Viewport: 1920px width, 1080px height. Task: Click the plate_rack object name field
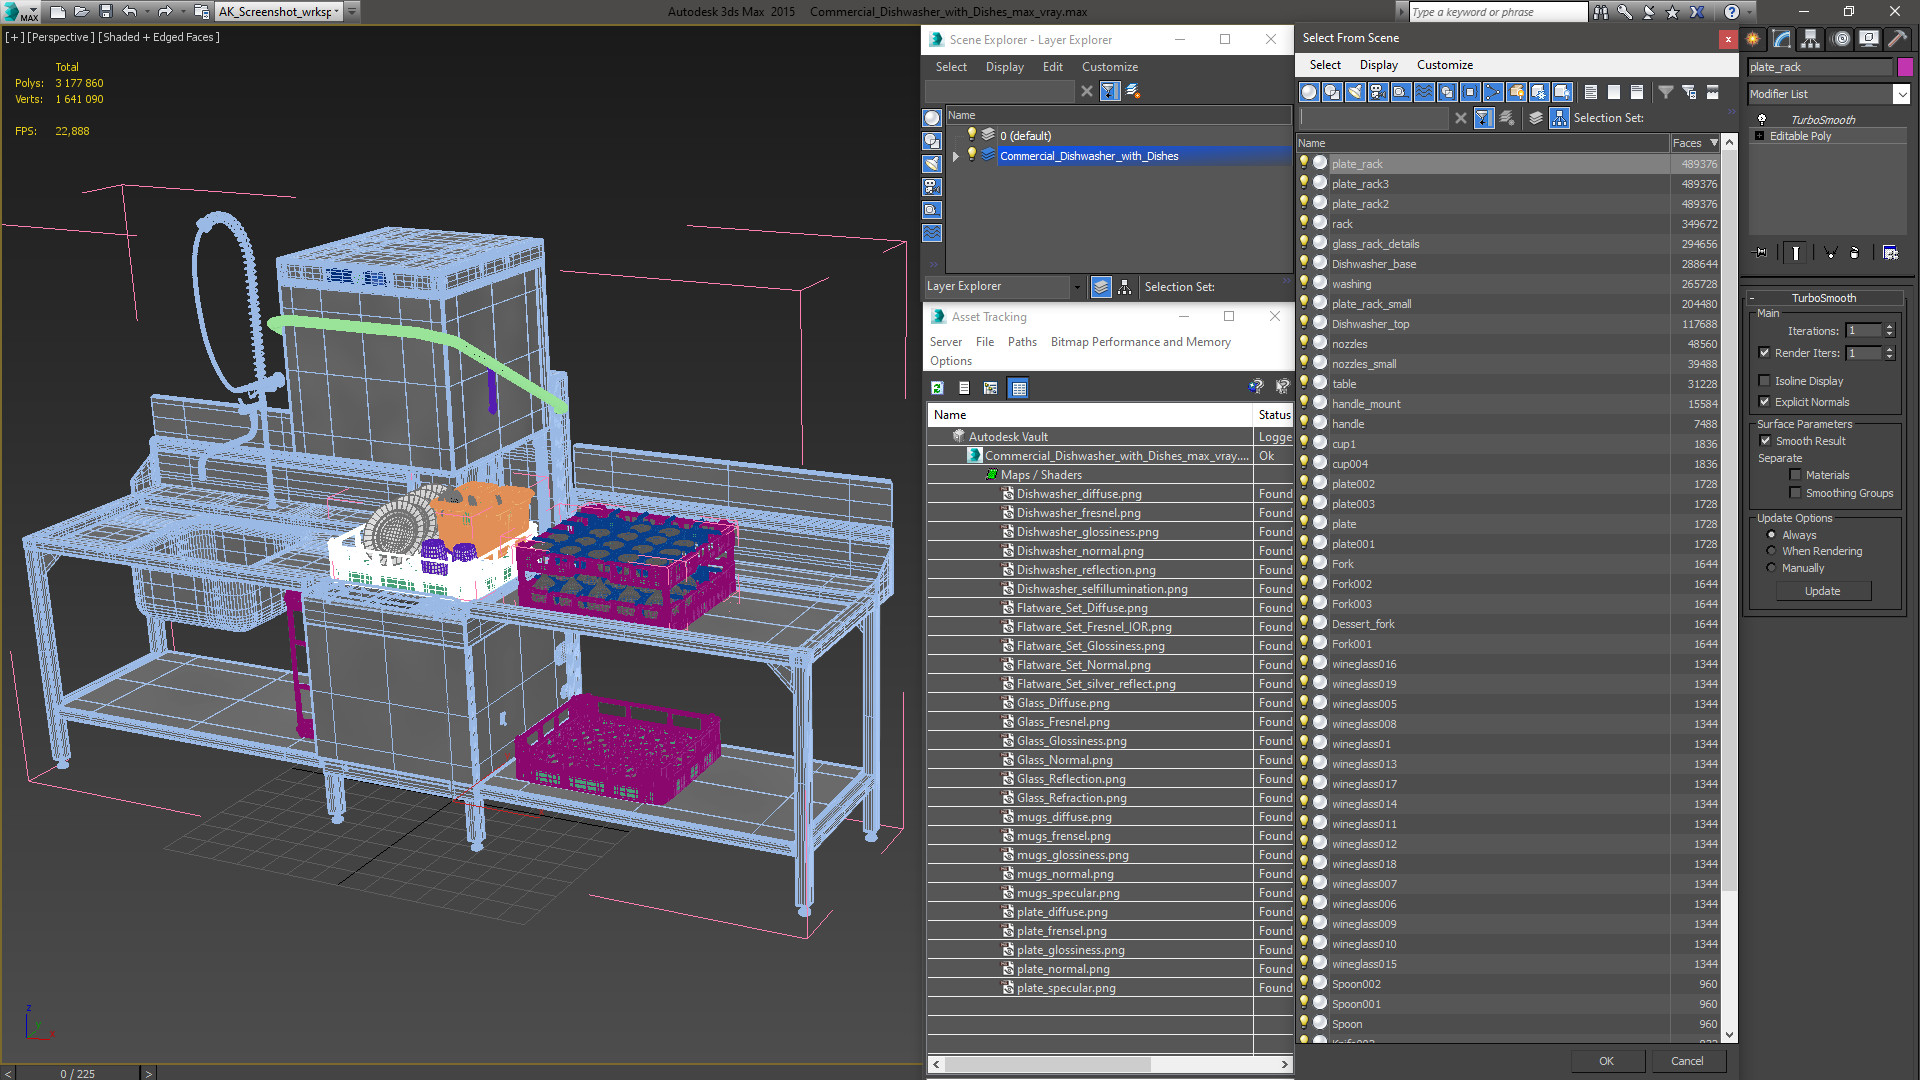click(1820, 67)
